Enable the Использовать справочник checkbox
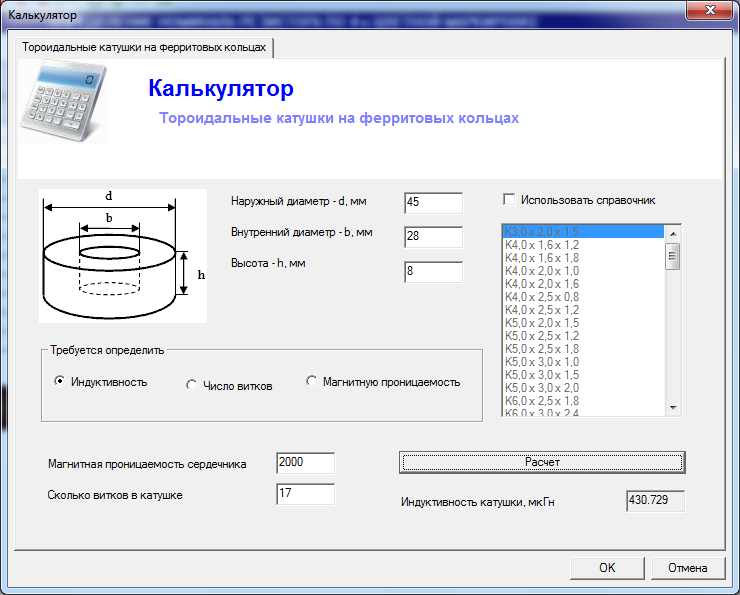Viewport: 740px width, 595px height. [x=509, y=200]
